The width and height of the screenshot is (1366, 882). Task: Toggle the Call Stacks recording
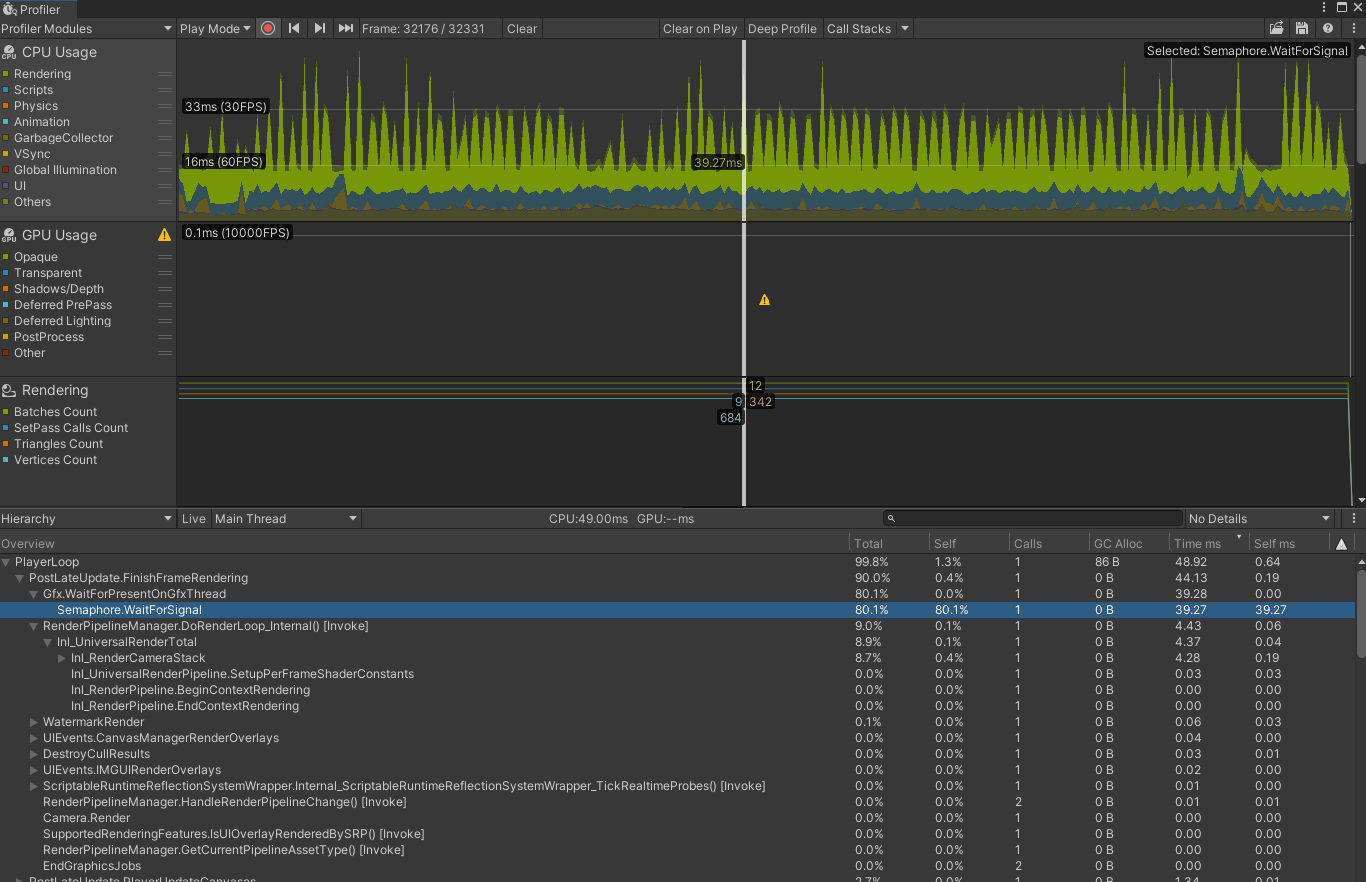pos(858,29)
